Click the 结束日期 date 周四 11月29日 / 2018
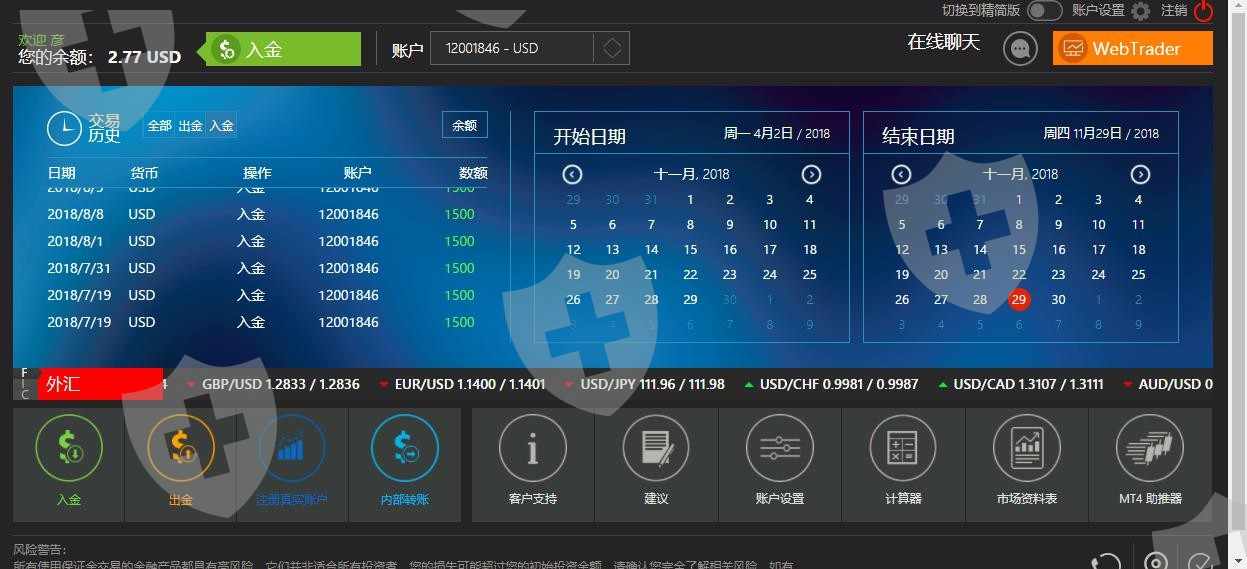This screenshot has width=1247, height=569. click(1101, 133)
